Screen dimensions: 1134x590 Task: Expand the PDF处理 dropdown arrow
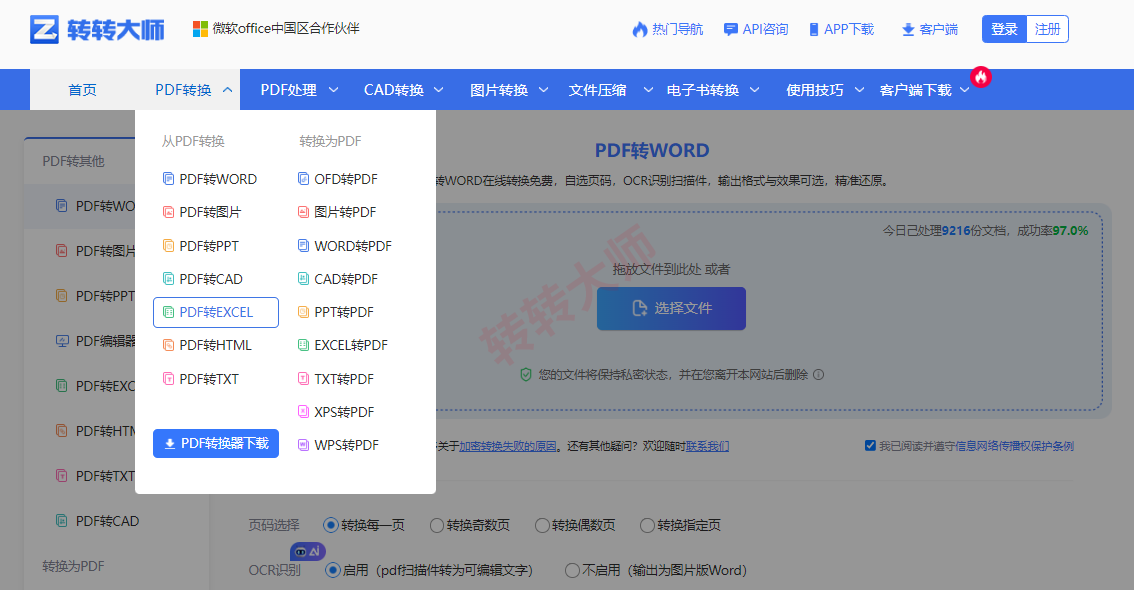[333, 90]
